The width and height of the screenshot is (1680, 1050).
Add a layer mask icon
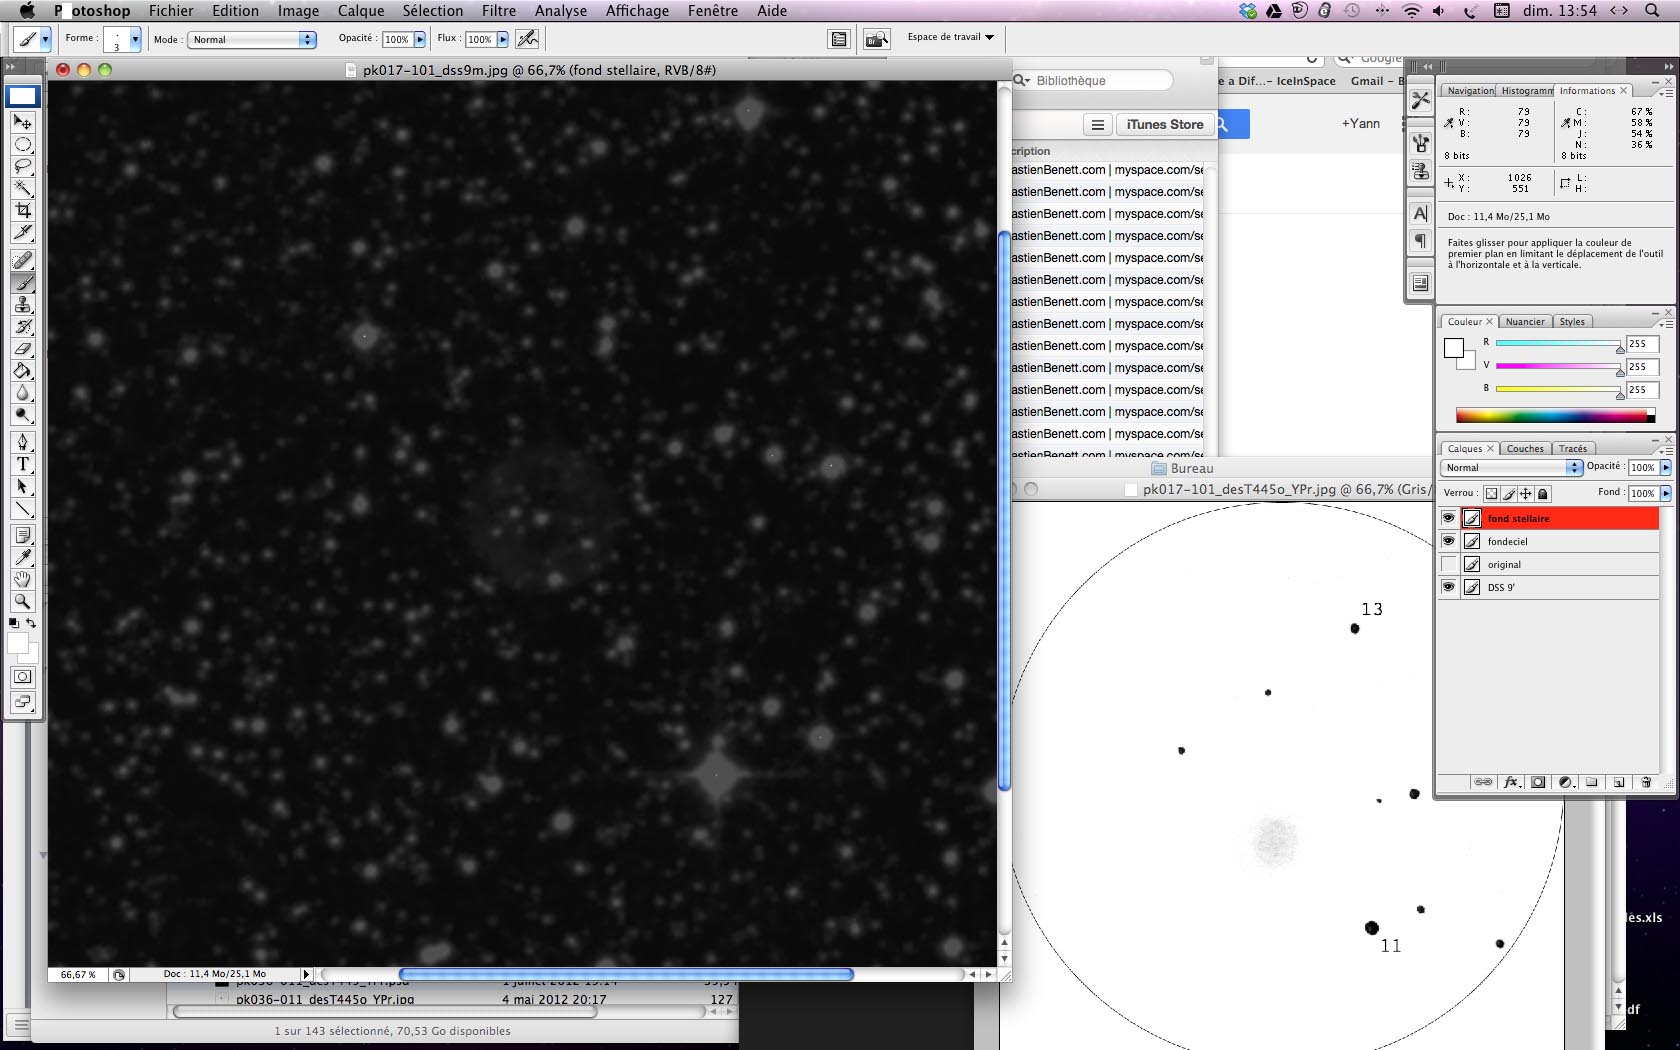[1538, 782]
